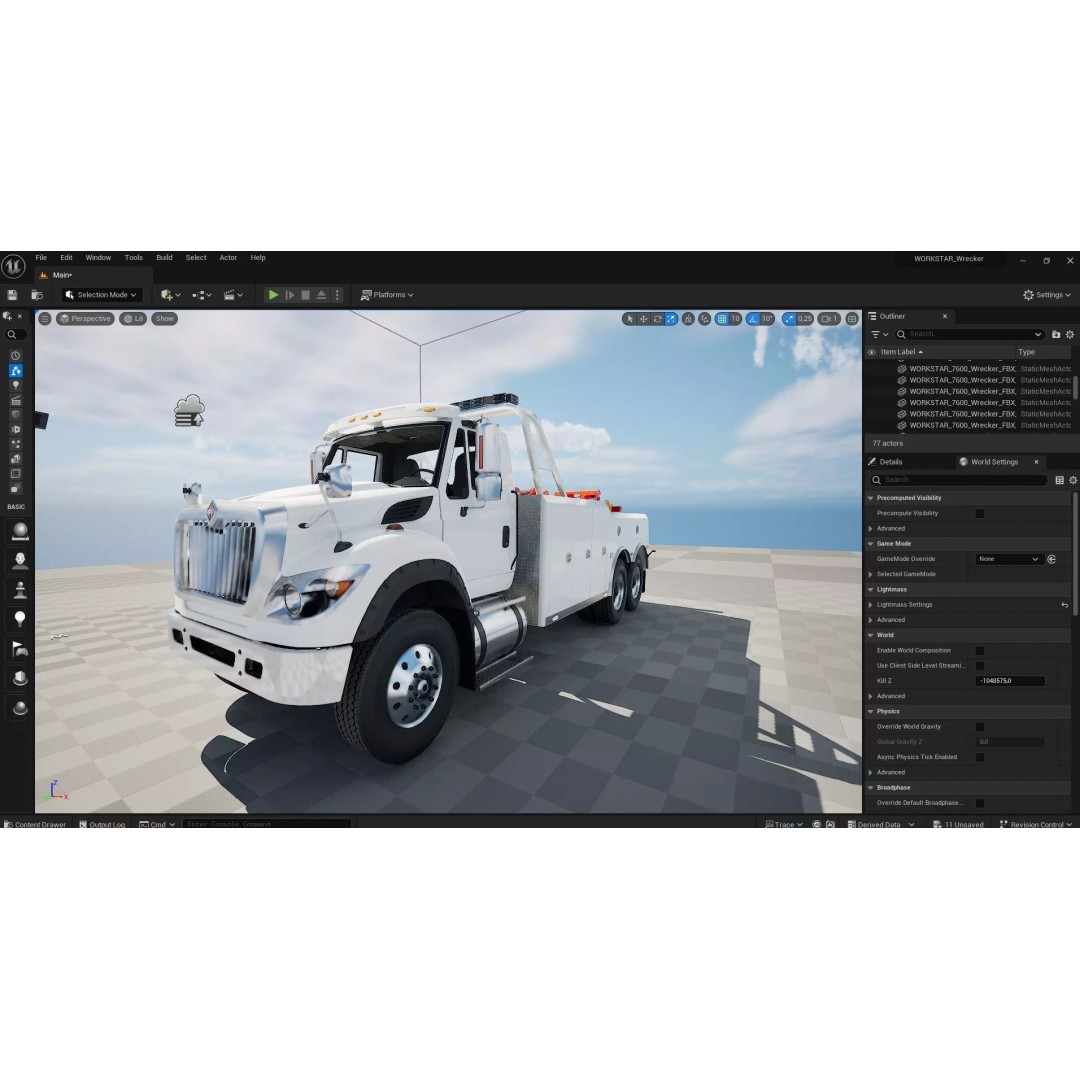Check Override World Gravity
This screenshot has width=1080, height=1080.
click(979, 727)
